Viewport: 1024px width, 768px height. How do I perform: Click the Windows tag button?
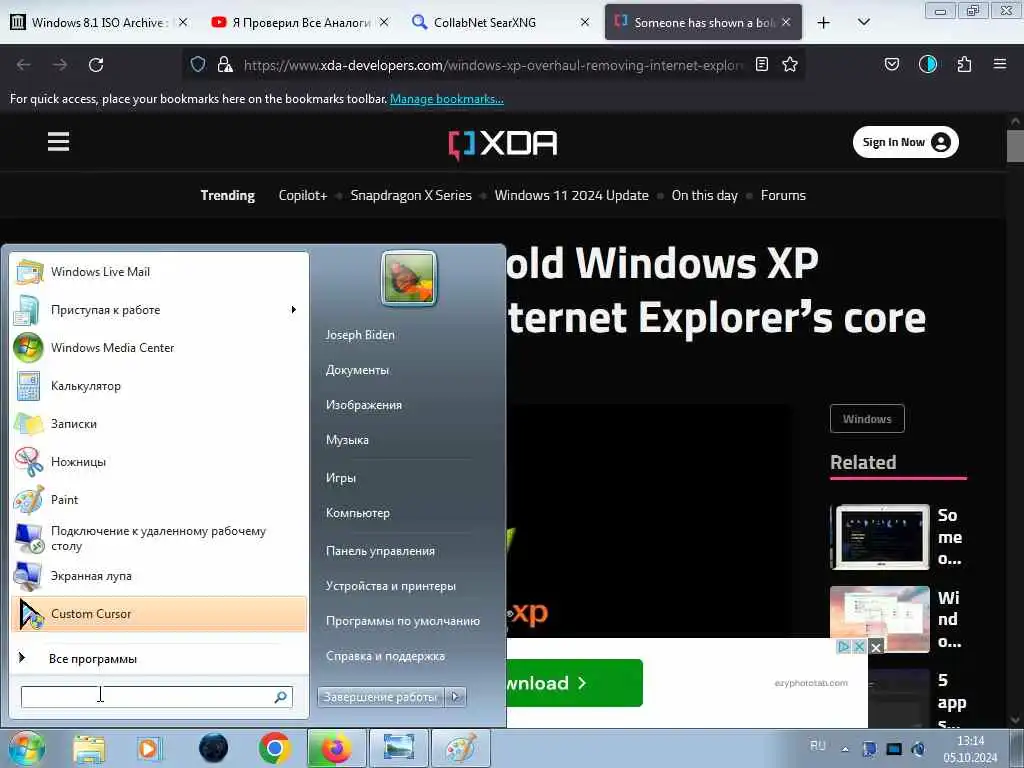[x=867, y=419]
